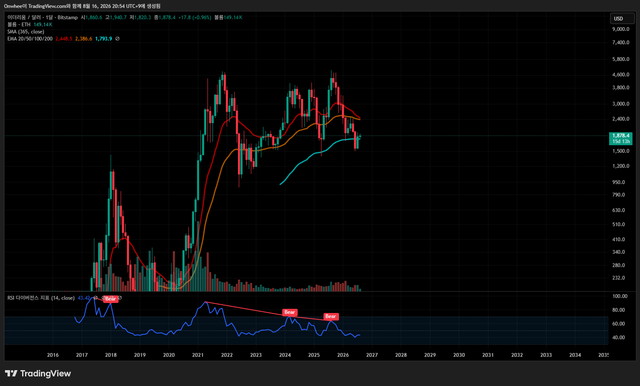
Task: Click the snapshot header text with date and UTC+9
Action: tap(82, 6)
